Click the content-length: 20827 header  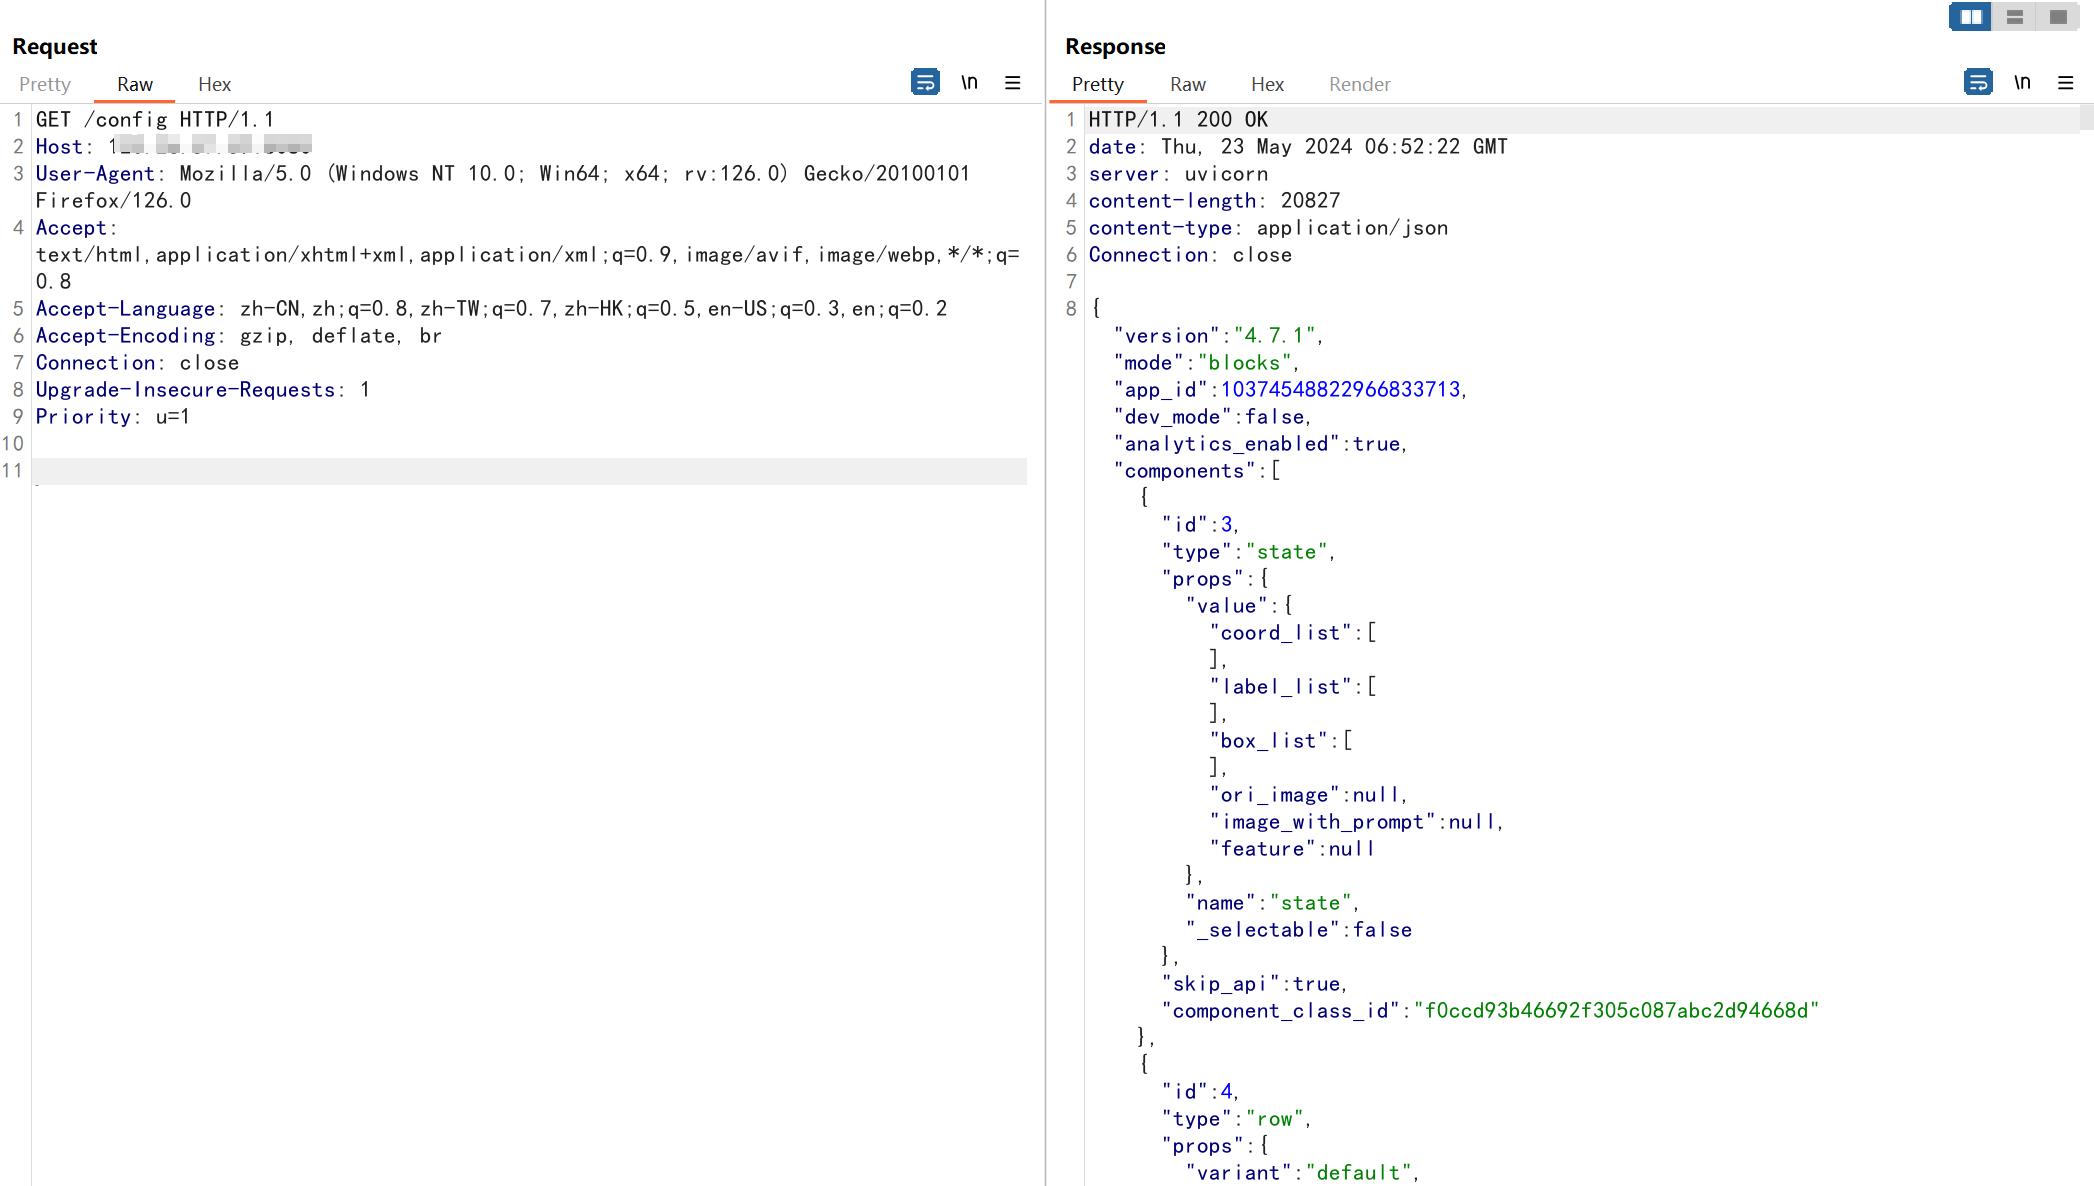point(1214,201)
